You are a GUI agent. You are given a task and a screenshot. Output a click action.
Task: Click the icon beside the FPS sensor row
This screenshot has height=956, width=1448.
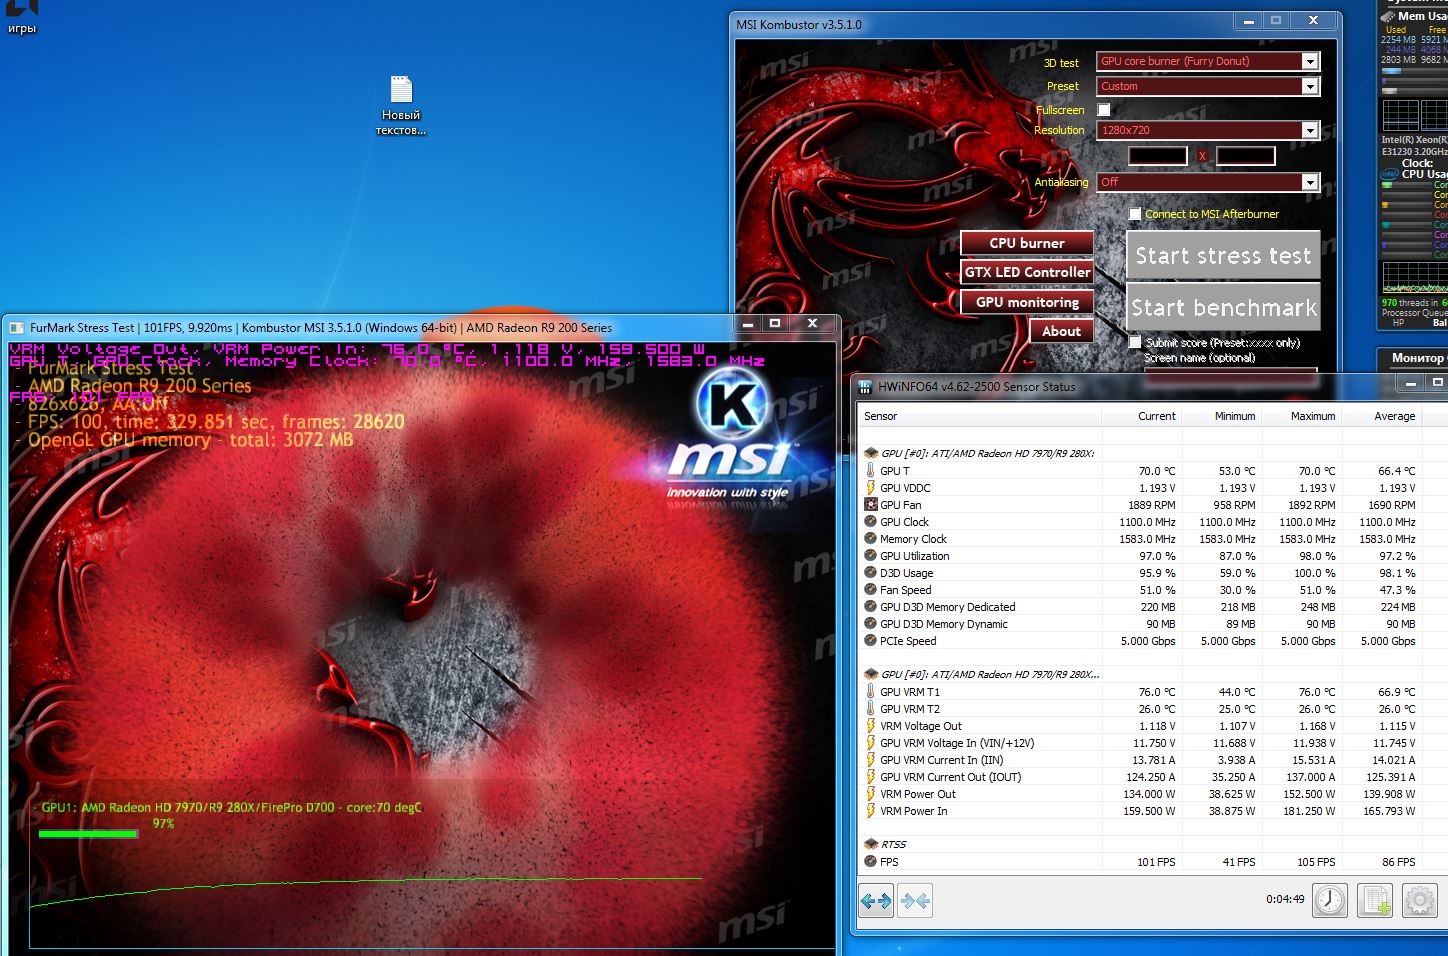point(871,861)
